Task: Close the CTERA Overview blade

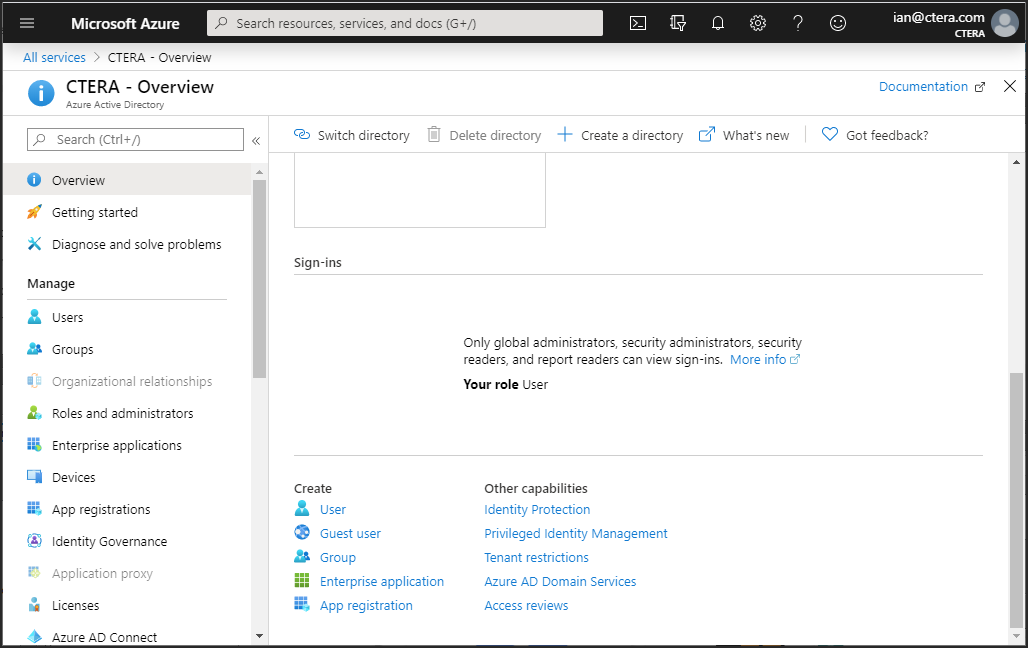Action: click(1010, 87)
